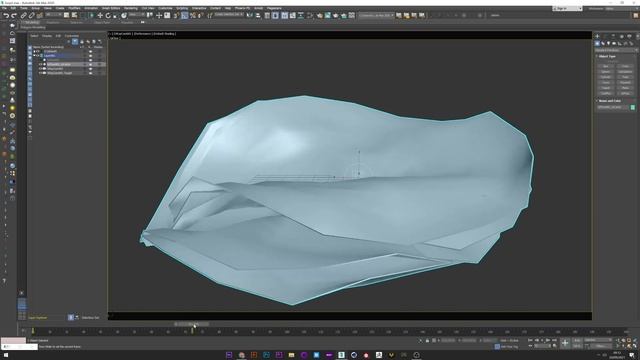
Task: Open the Named Selection Sets dropdown
Action: coord(229,15)
